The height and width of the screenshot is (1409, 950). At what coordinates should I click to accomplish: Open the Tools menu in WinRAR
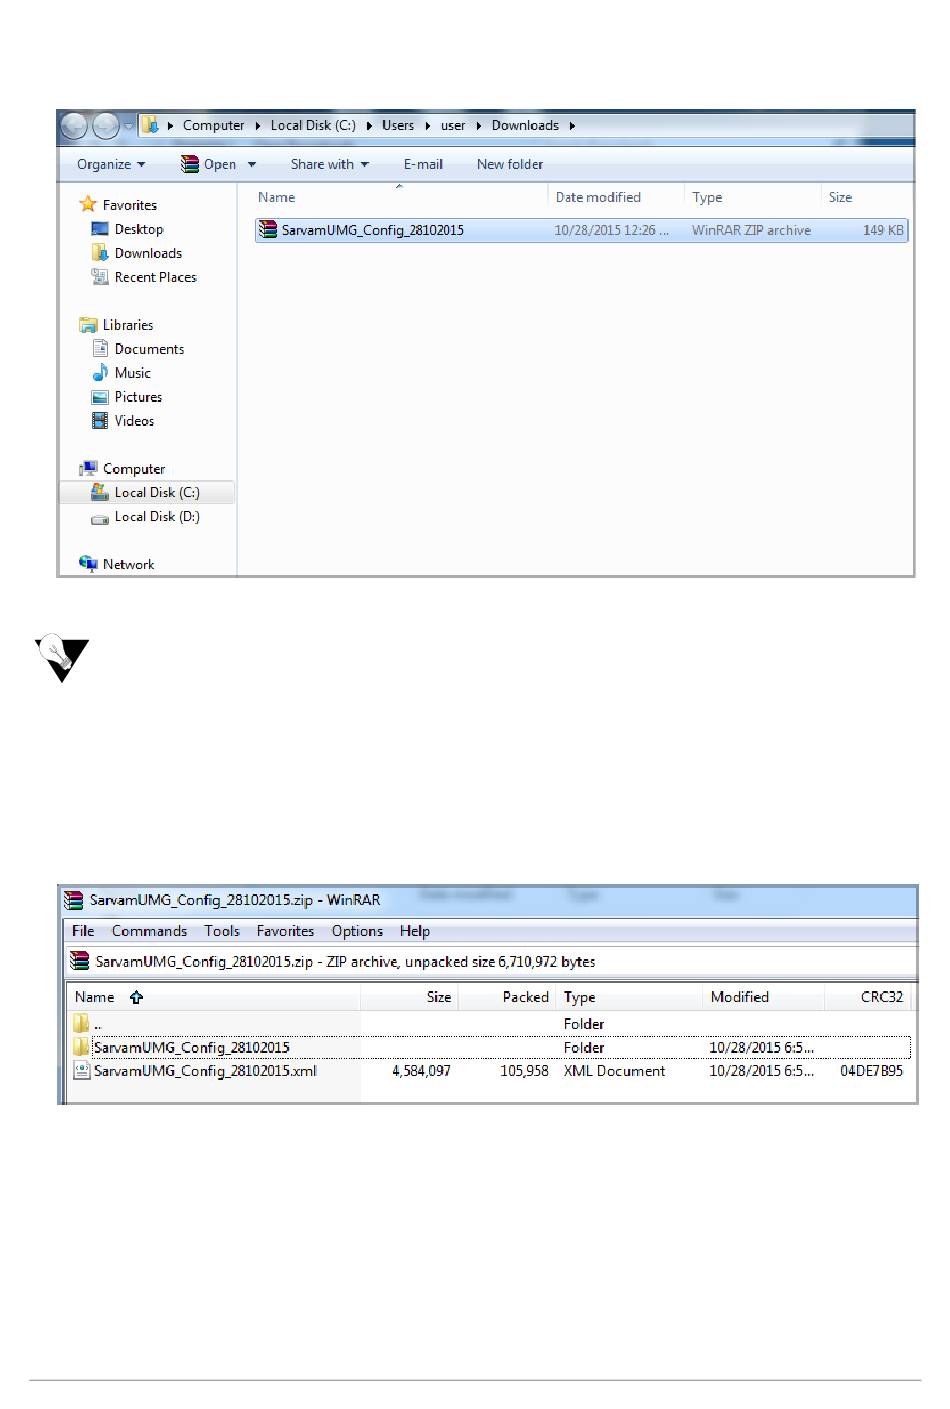point(222,931)
